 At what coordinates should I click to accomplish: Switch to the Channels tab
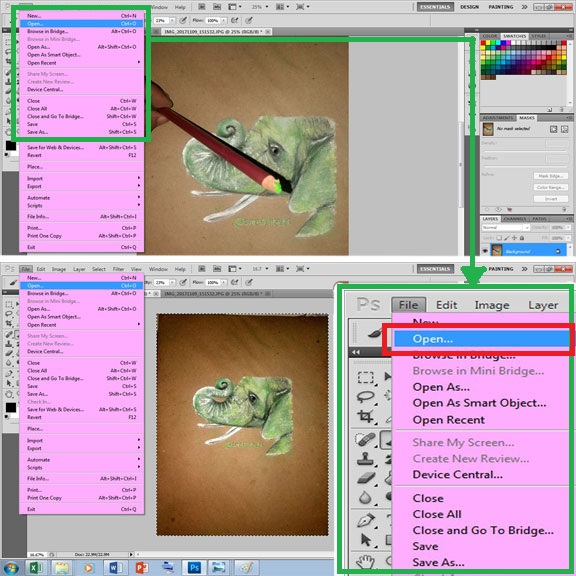tap(514, 219)
